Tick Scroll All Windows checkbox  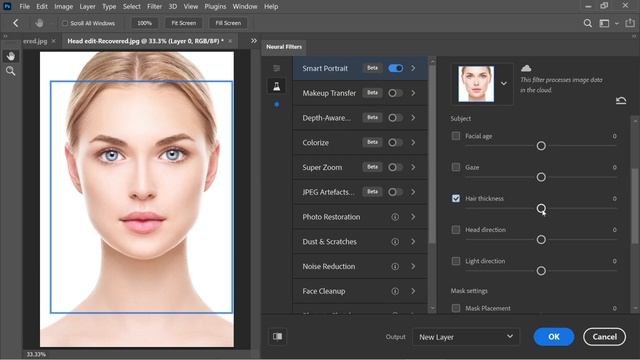[x=65, y=23]
